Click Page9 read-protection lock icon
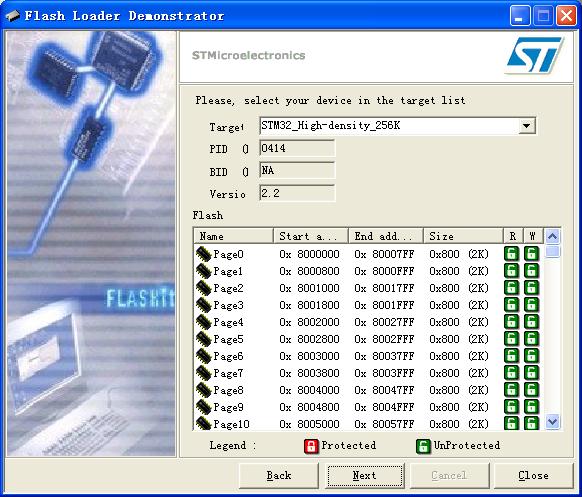This screenshot has height=497, width=582. pyautogui.click(x=511, y=407)
